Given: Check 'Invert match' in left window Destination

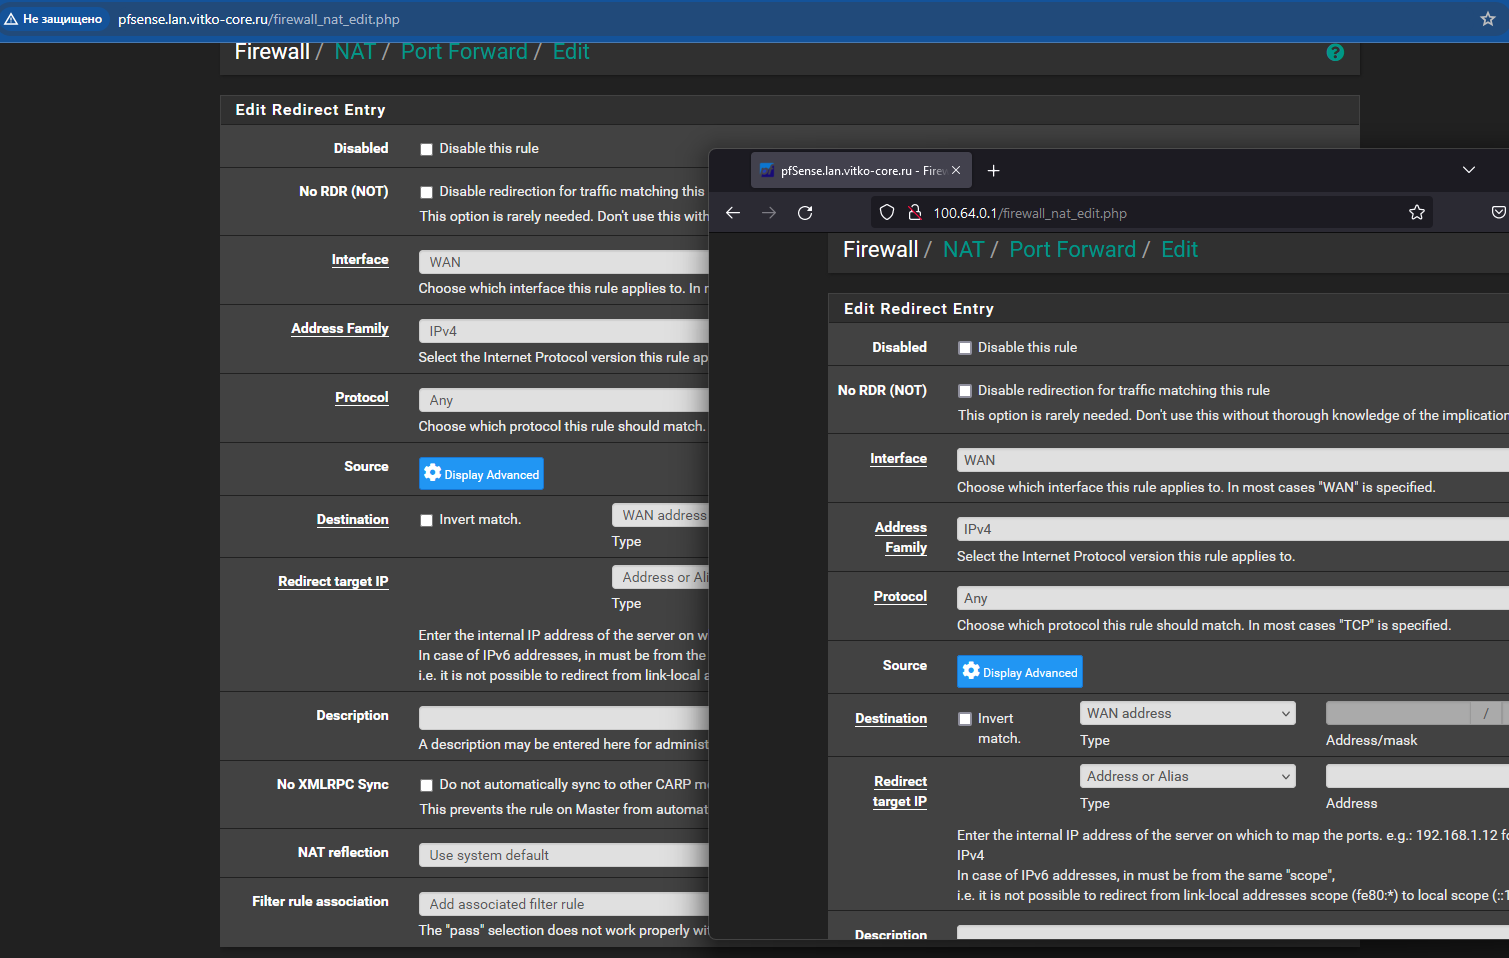Looking at the screenshot, I should 427,520.
